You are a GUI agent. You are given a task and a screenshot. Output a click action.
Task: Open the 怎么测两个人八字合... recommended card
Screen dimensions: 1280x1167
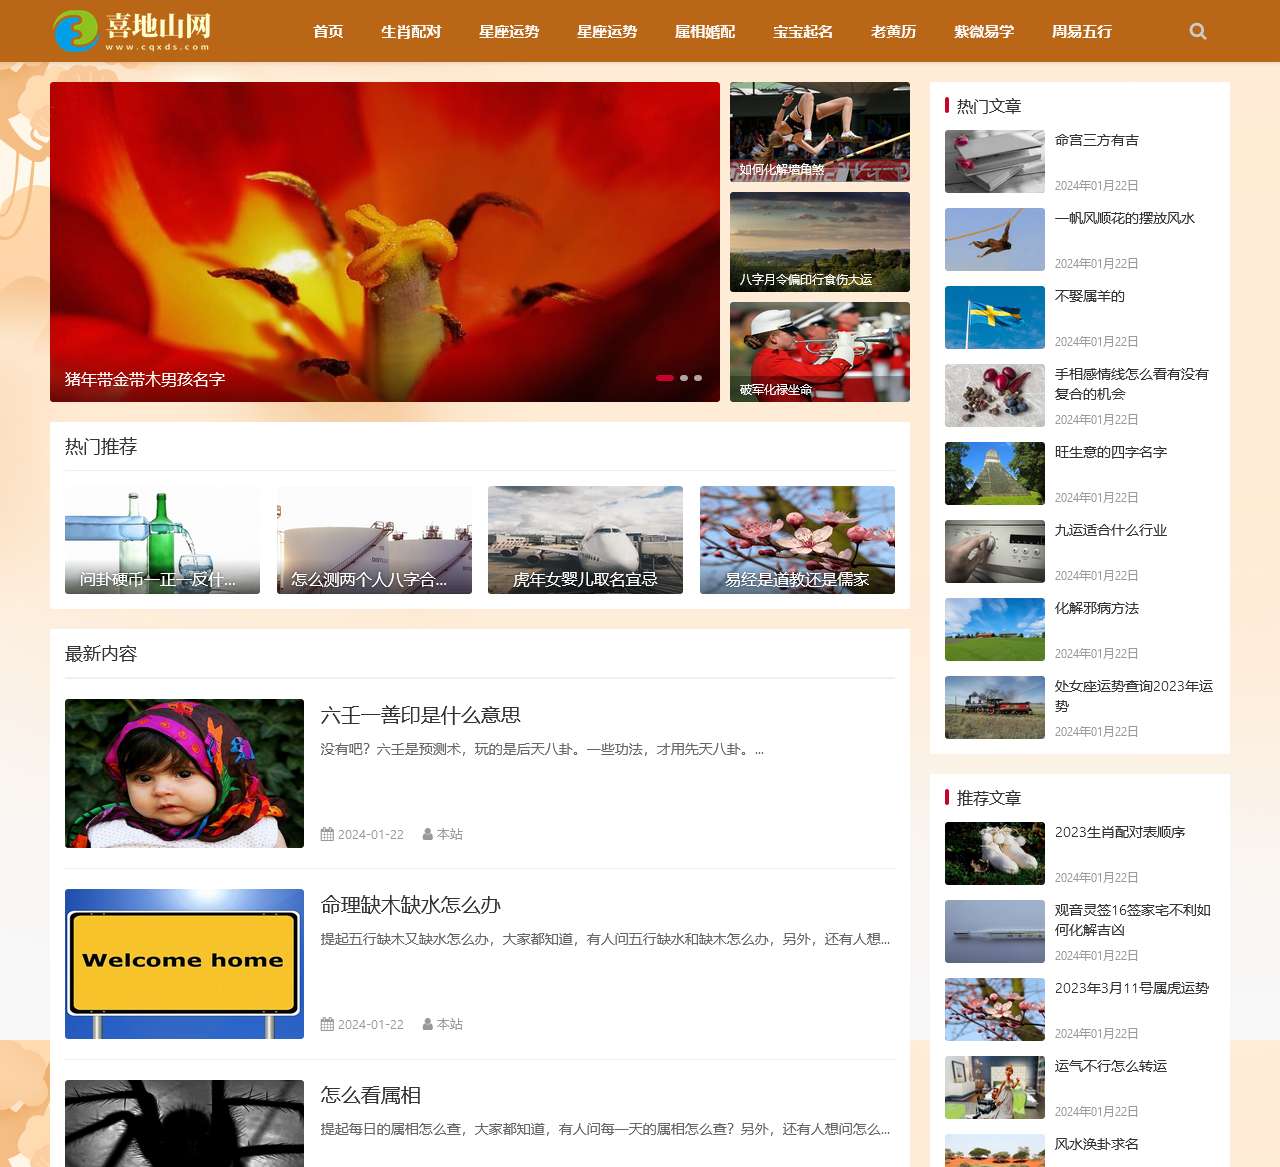[374, 540]
